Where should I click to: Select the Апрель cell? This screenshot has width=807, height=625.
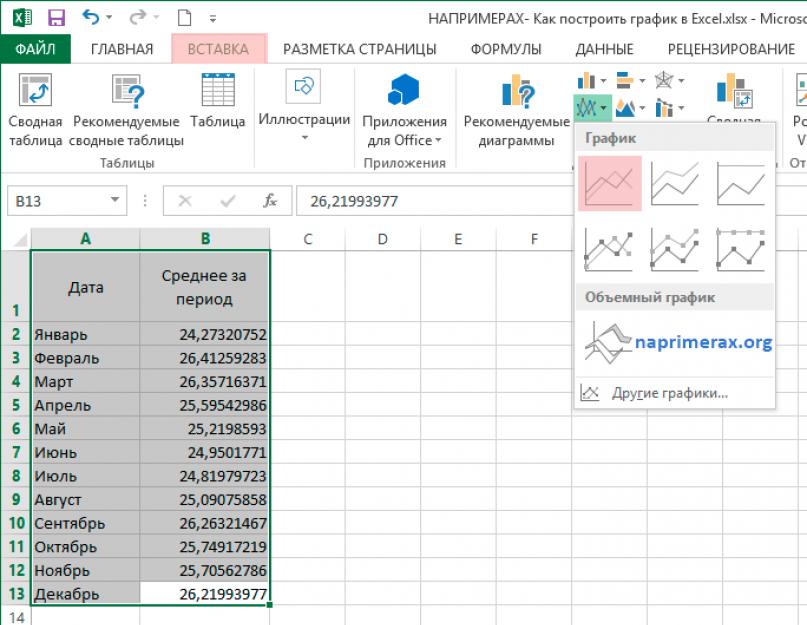click(85, 405)
